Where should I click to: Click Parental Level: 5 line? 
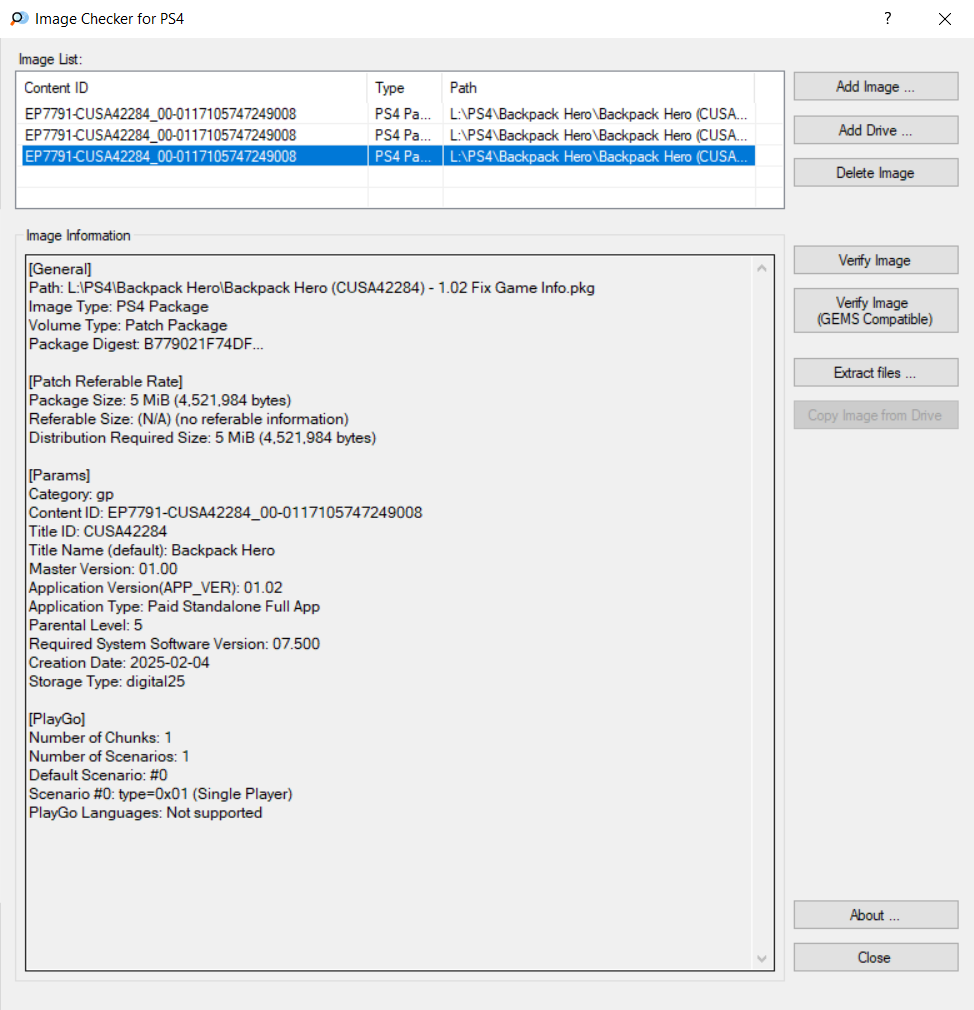coord(86,625)
